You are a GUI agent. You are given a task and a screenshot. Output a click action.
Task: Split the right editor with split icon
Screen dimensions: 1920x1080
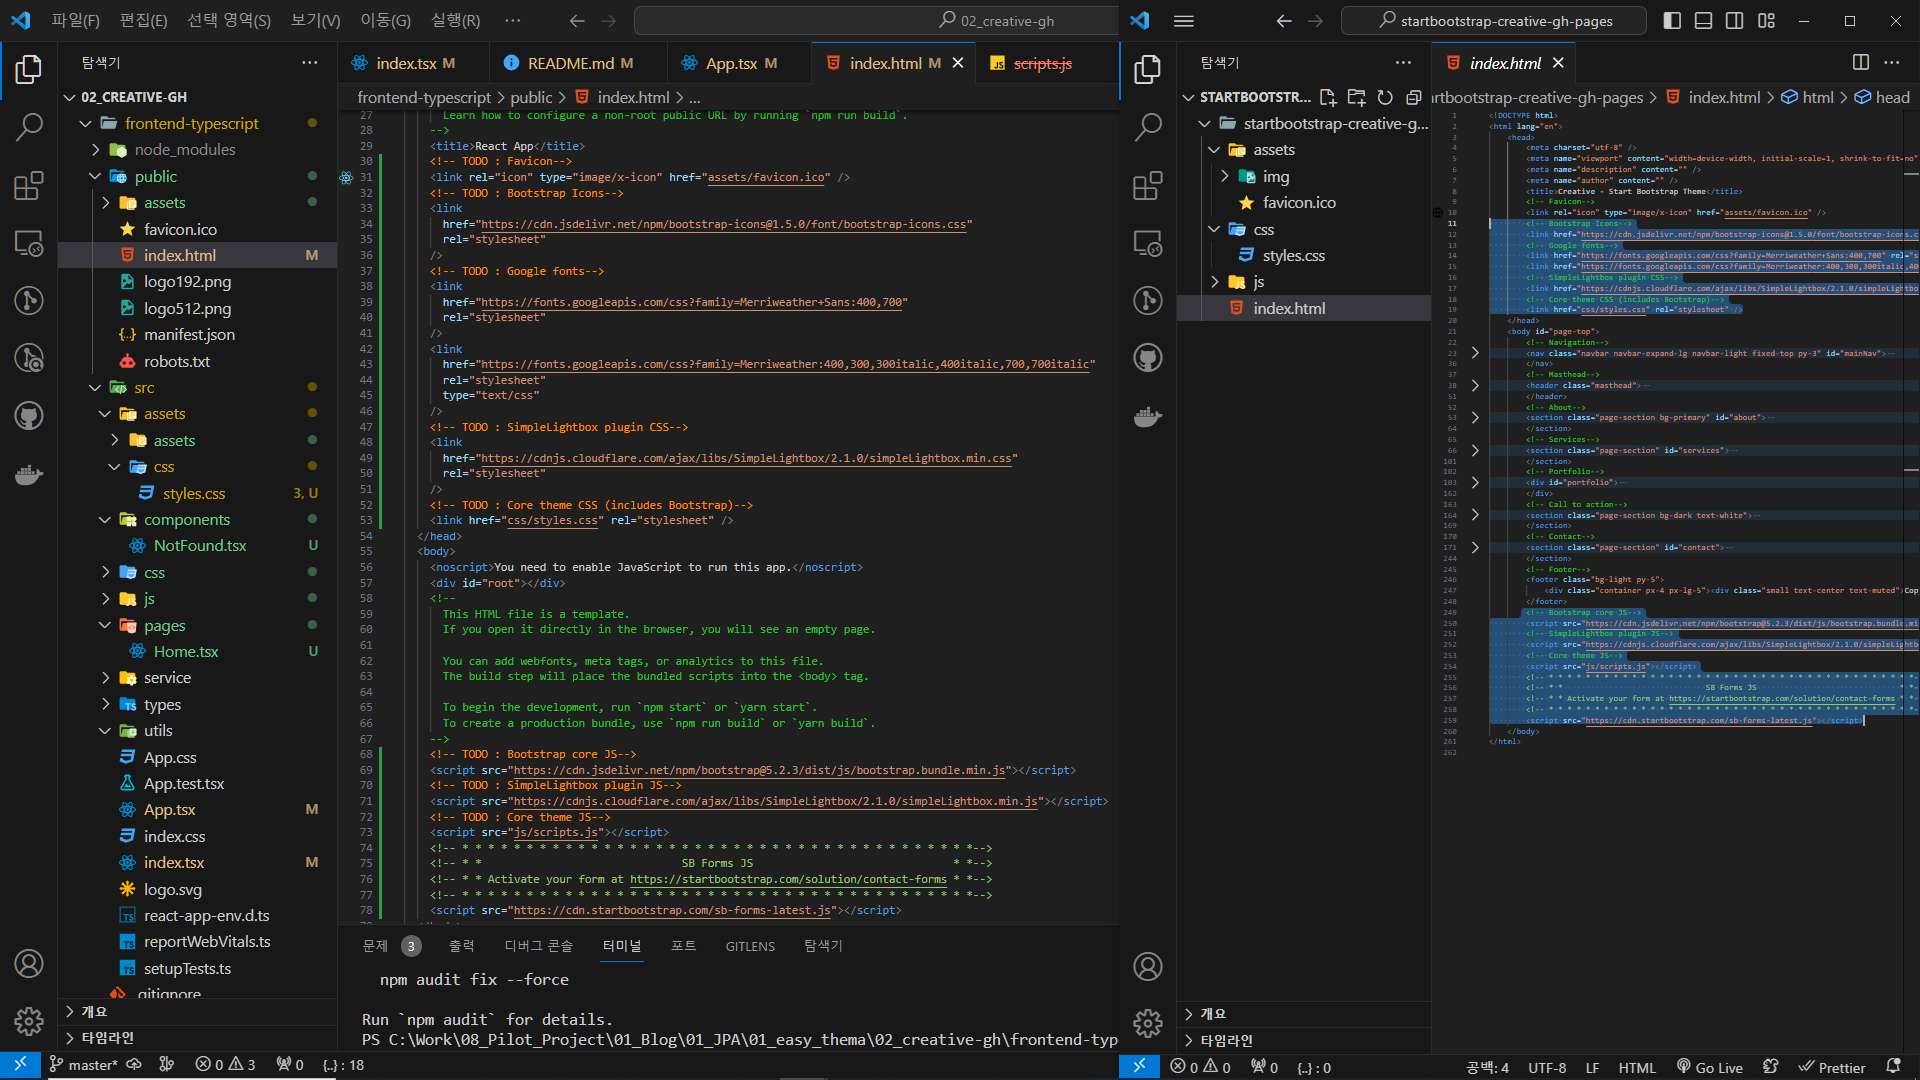pyautogui.click(x=1860, y=62)
